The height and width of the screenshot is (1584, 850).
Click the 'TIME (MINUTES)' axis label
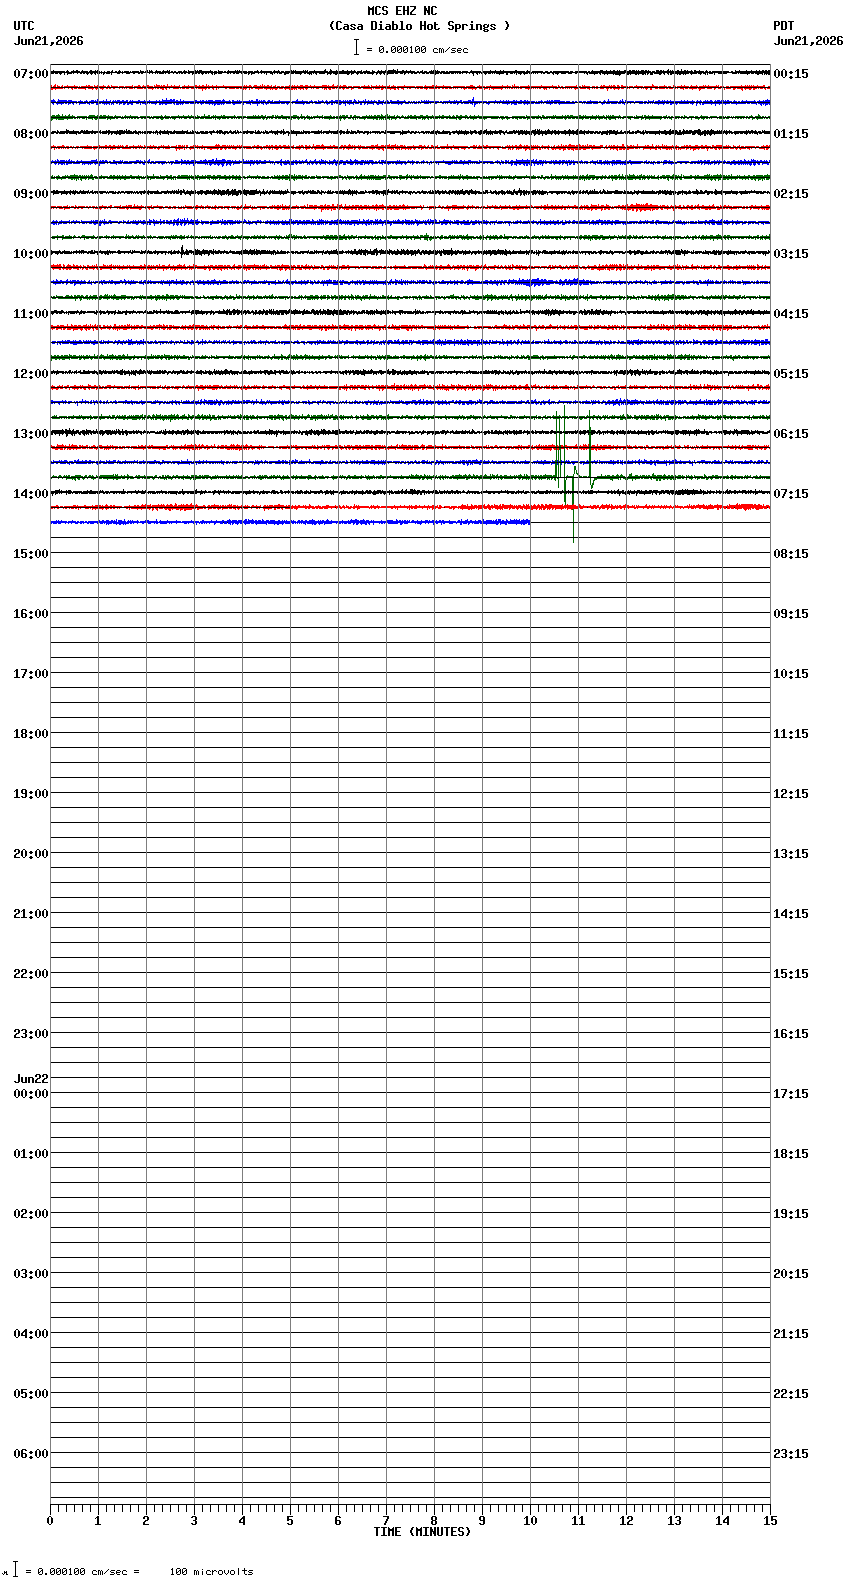pyautogui.click(x=422, y=1532)
